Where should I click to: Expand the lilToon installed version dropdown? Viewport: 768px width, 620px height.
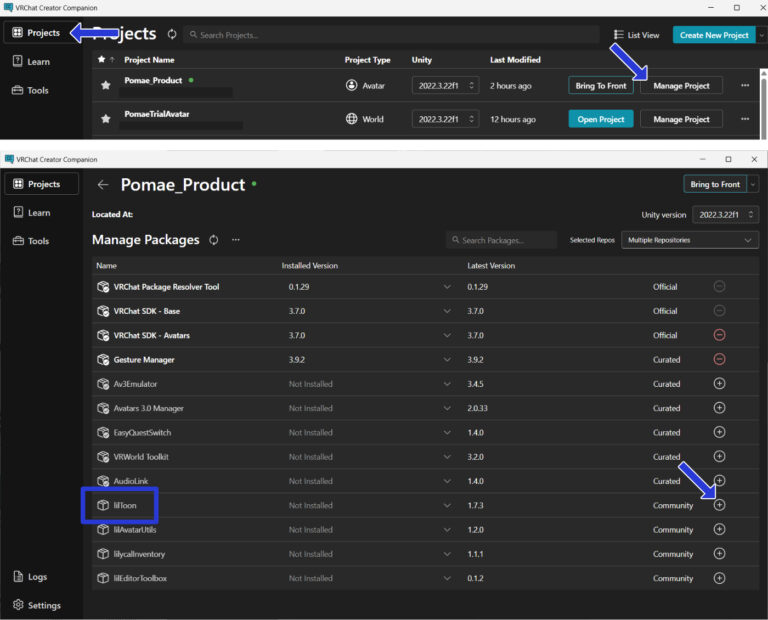tap(447, 505)
